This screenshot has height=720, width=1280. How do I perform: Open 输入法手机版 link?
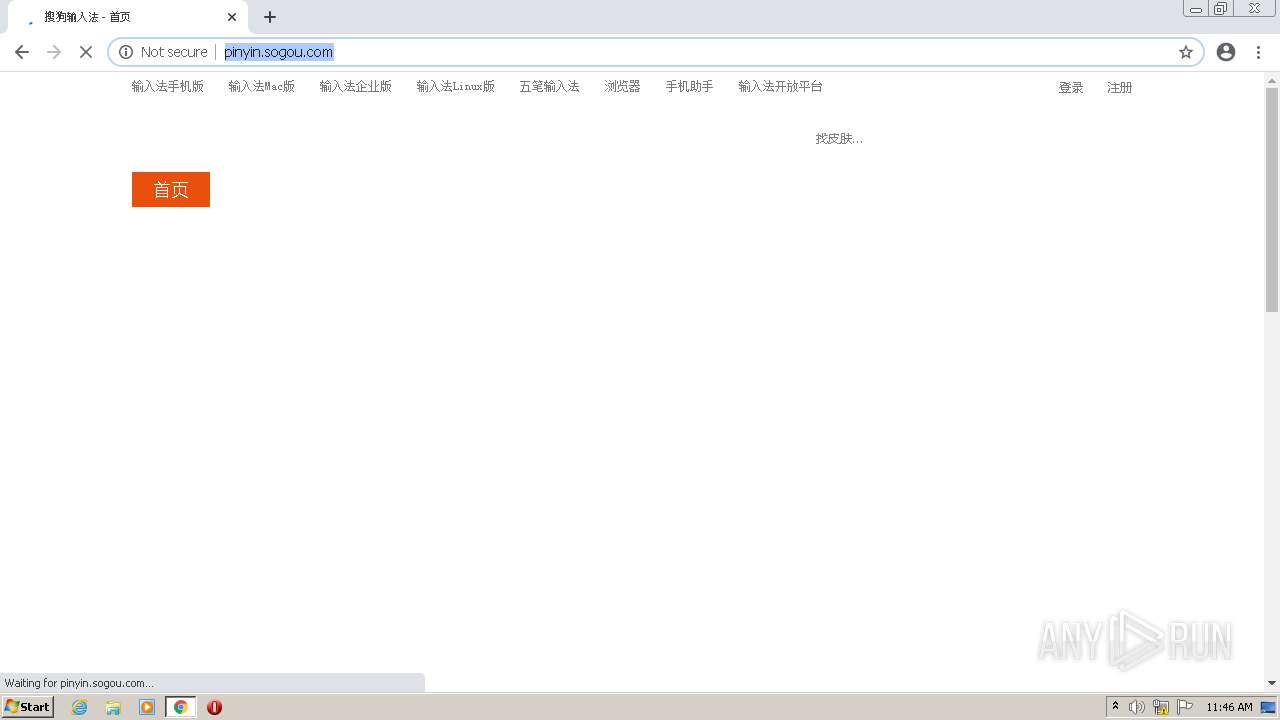(x=167, y=87)
